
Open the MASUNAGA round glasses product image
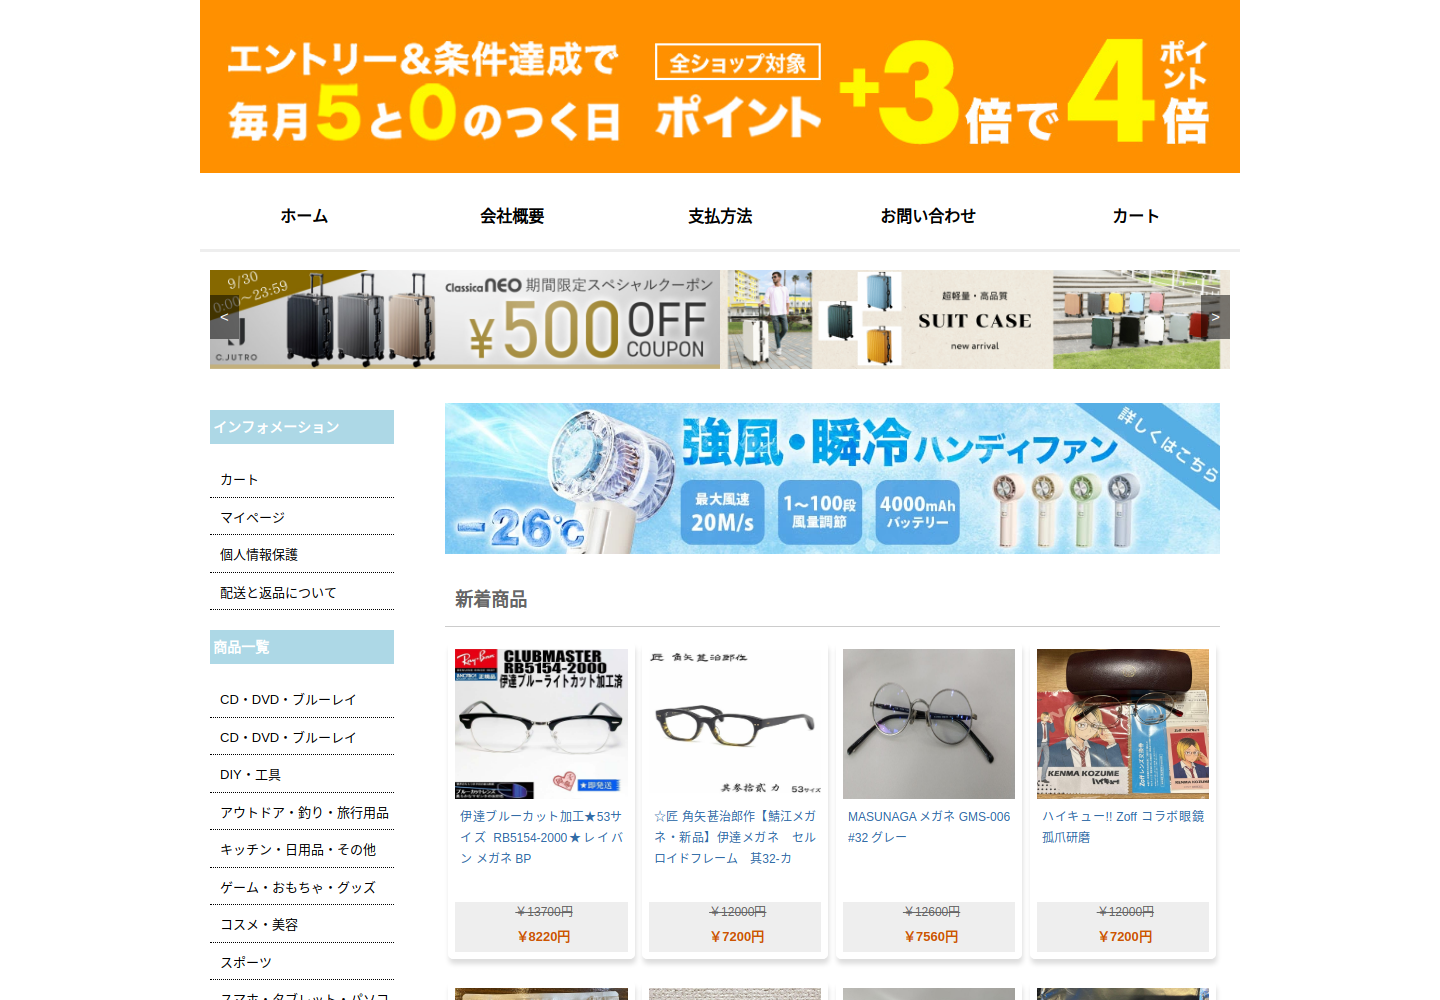pyautogui.click(x=929, y=724)
